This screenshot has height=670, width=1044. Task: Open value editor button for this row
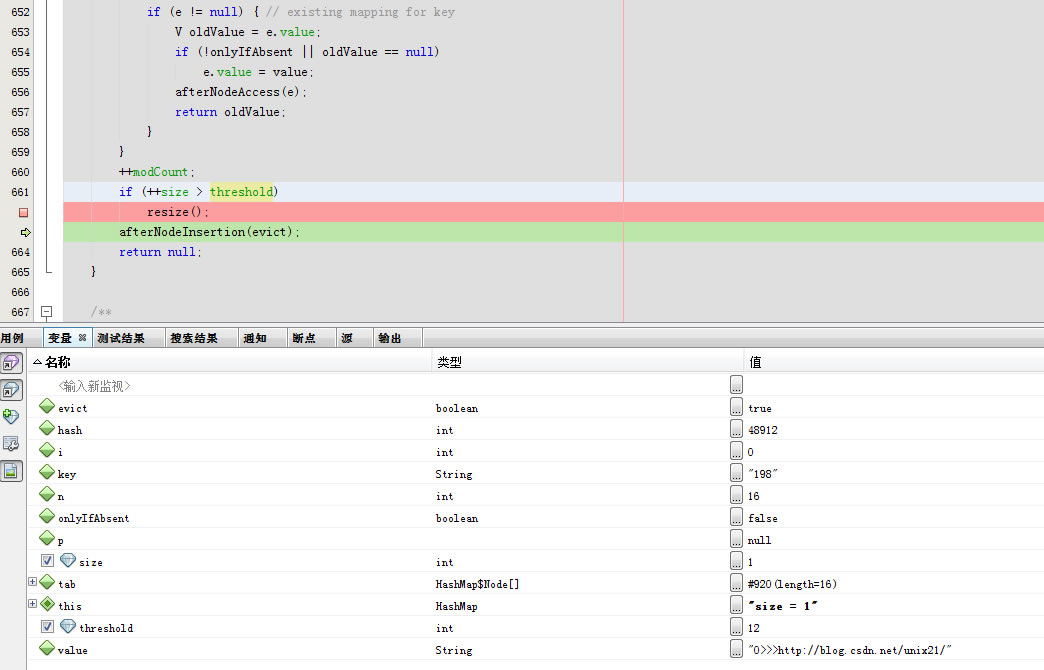click(736, 605)
